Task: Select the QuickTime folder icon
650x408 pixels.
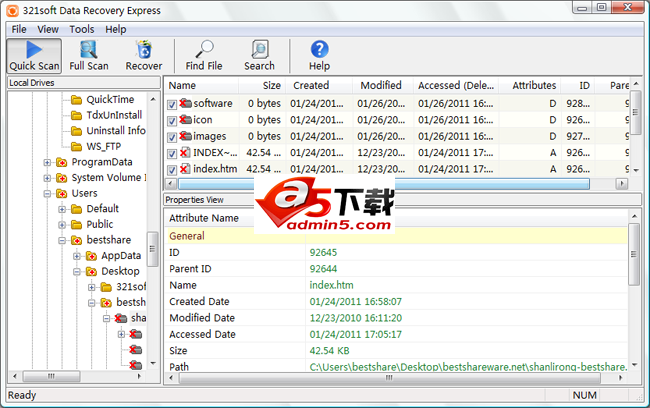Action: pyautogui.click(x=76, y=100)
